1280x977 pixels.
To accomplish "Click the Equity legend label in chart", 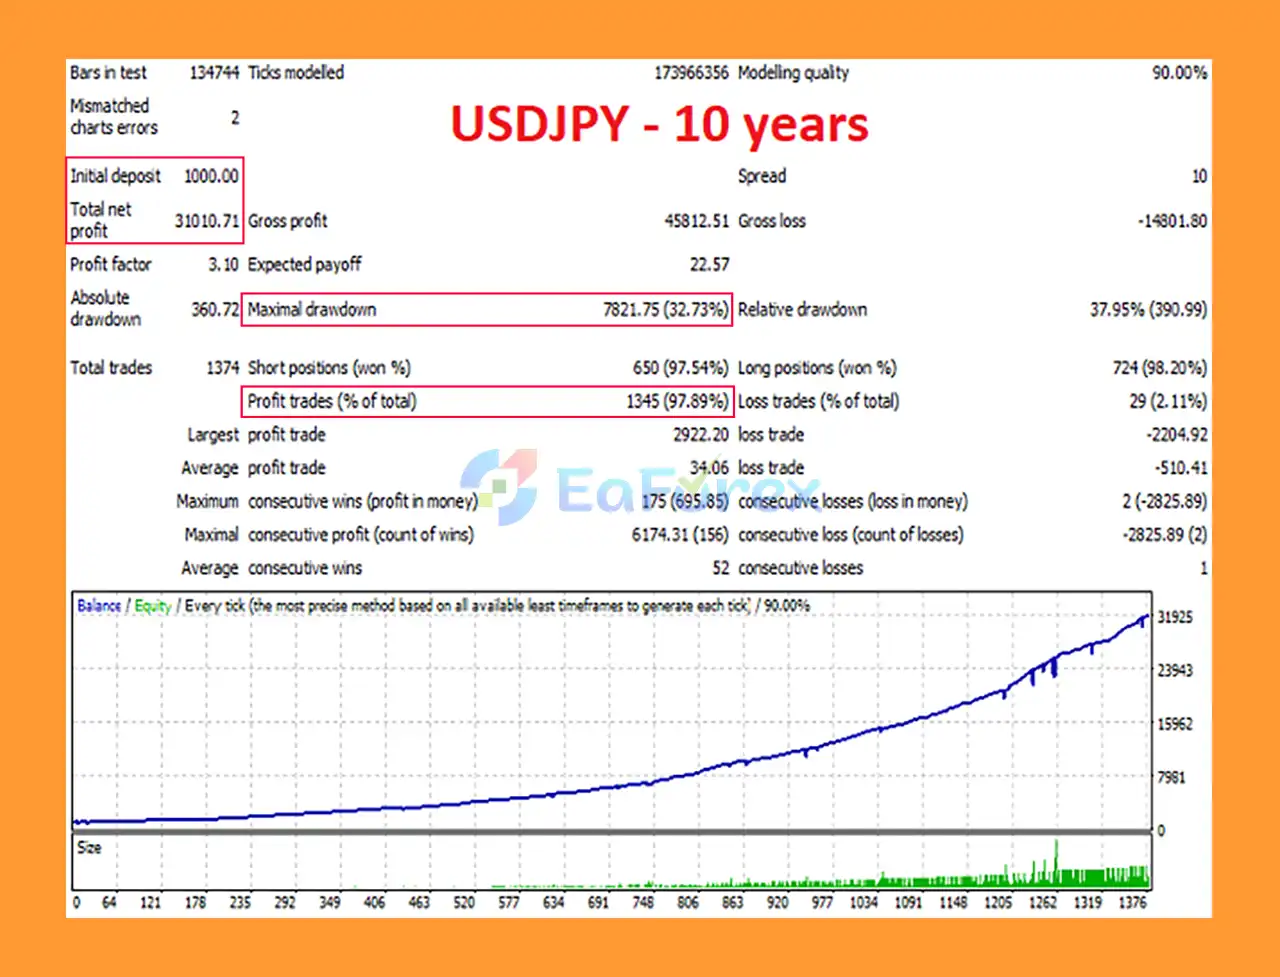I will 153,606.
